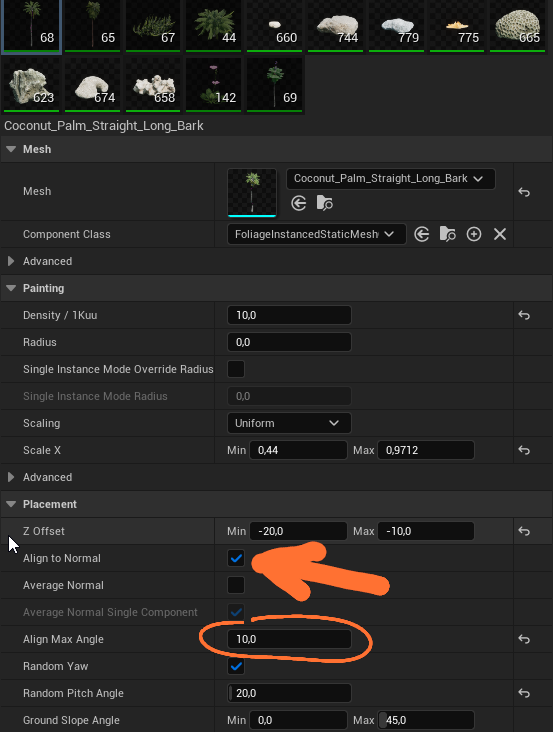Viewport: 553px width, 732px height.
Task: Browse to mesh asset in Content Browser
Action: pos(324,204)
